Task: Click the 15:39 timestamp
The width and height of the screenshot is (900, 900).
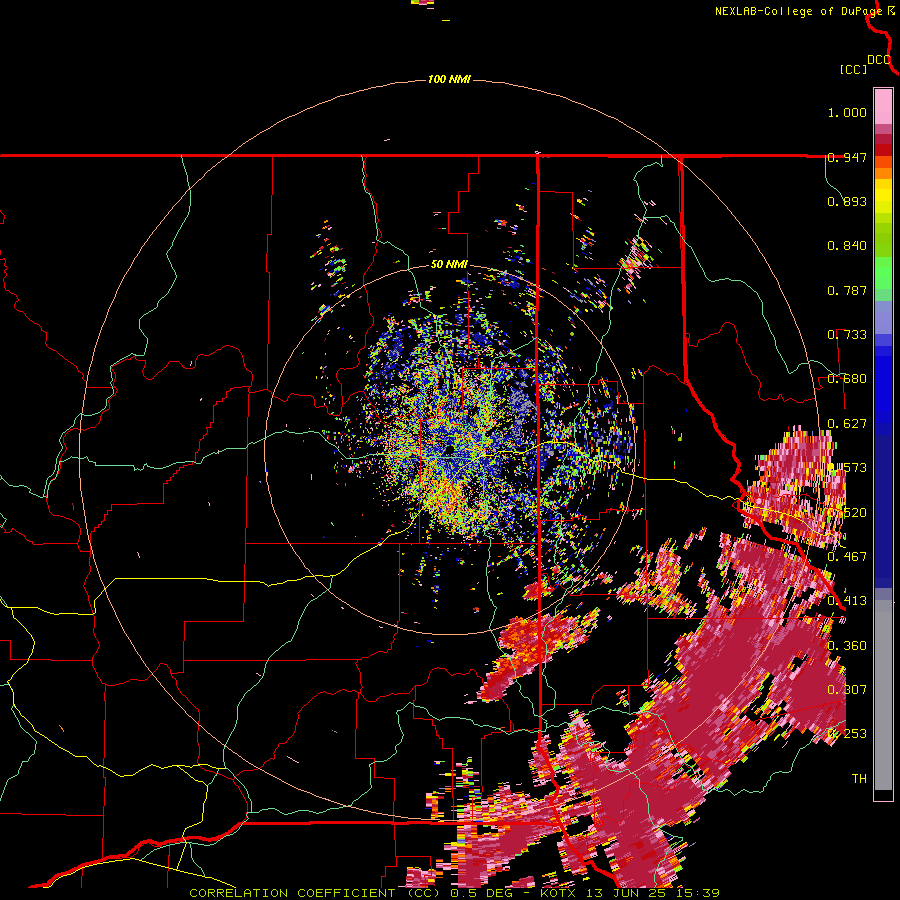Action: [697, 893]
